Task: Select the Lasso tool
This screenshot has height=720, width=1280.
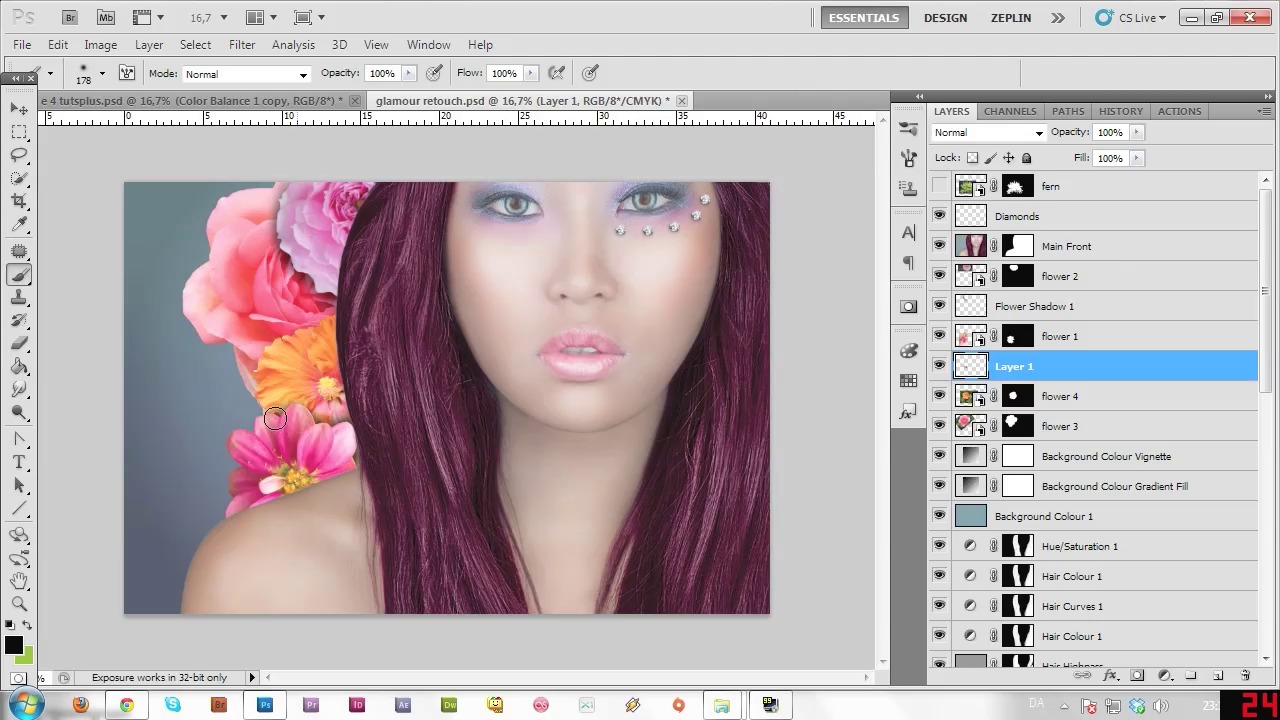Action: 19,155
